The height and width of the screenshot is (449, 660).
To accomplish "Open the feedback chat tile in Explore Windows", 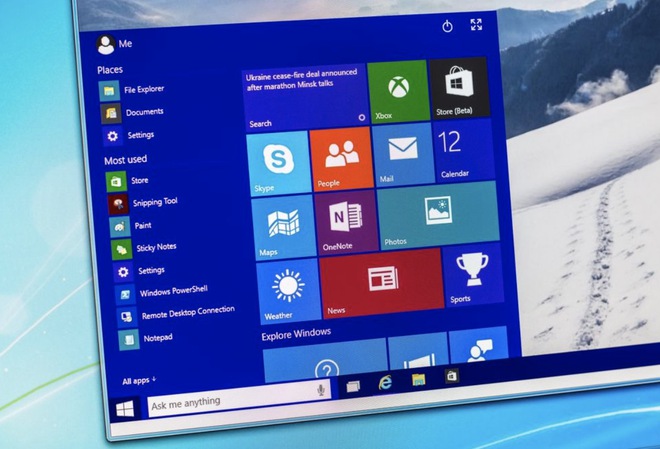I will pos(479,344).
